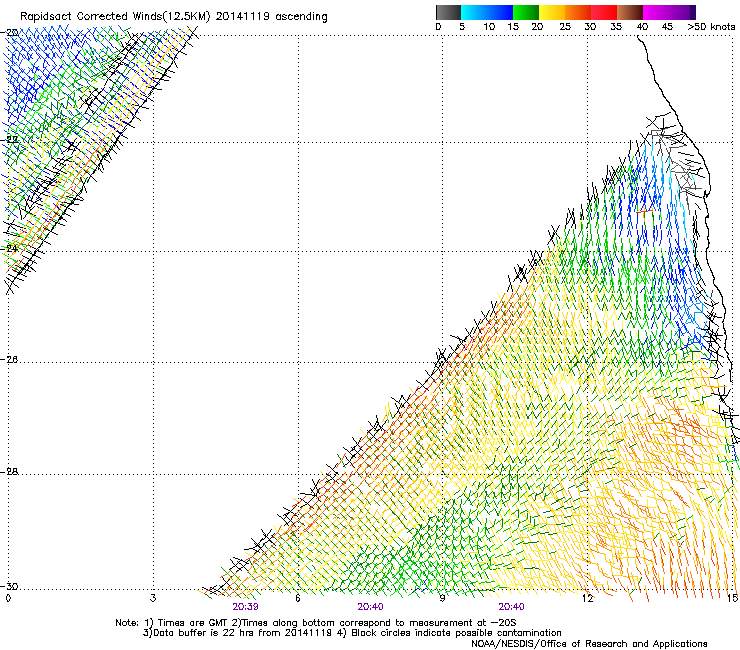
Task: Click the title text 'Rapidscat Corrected Winds(12.5KM)'
Action: [115, 17]
